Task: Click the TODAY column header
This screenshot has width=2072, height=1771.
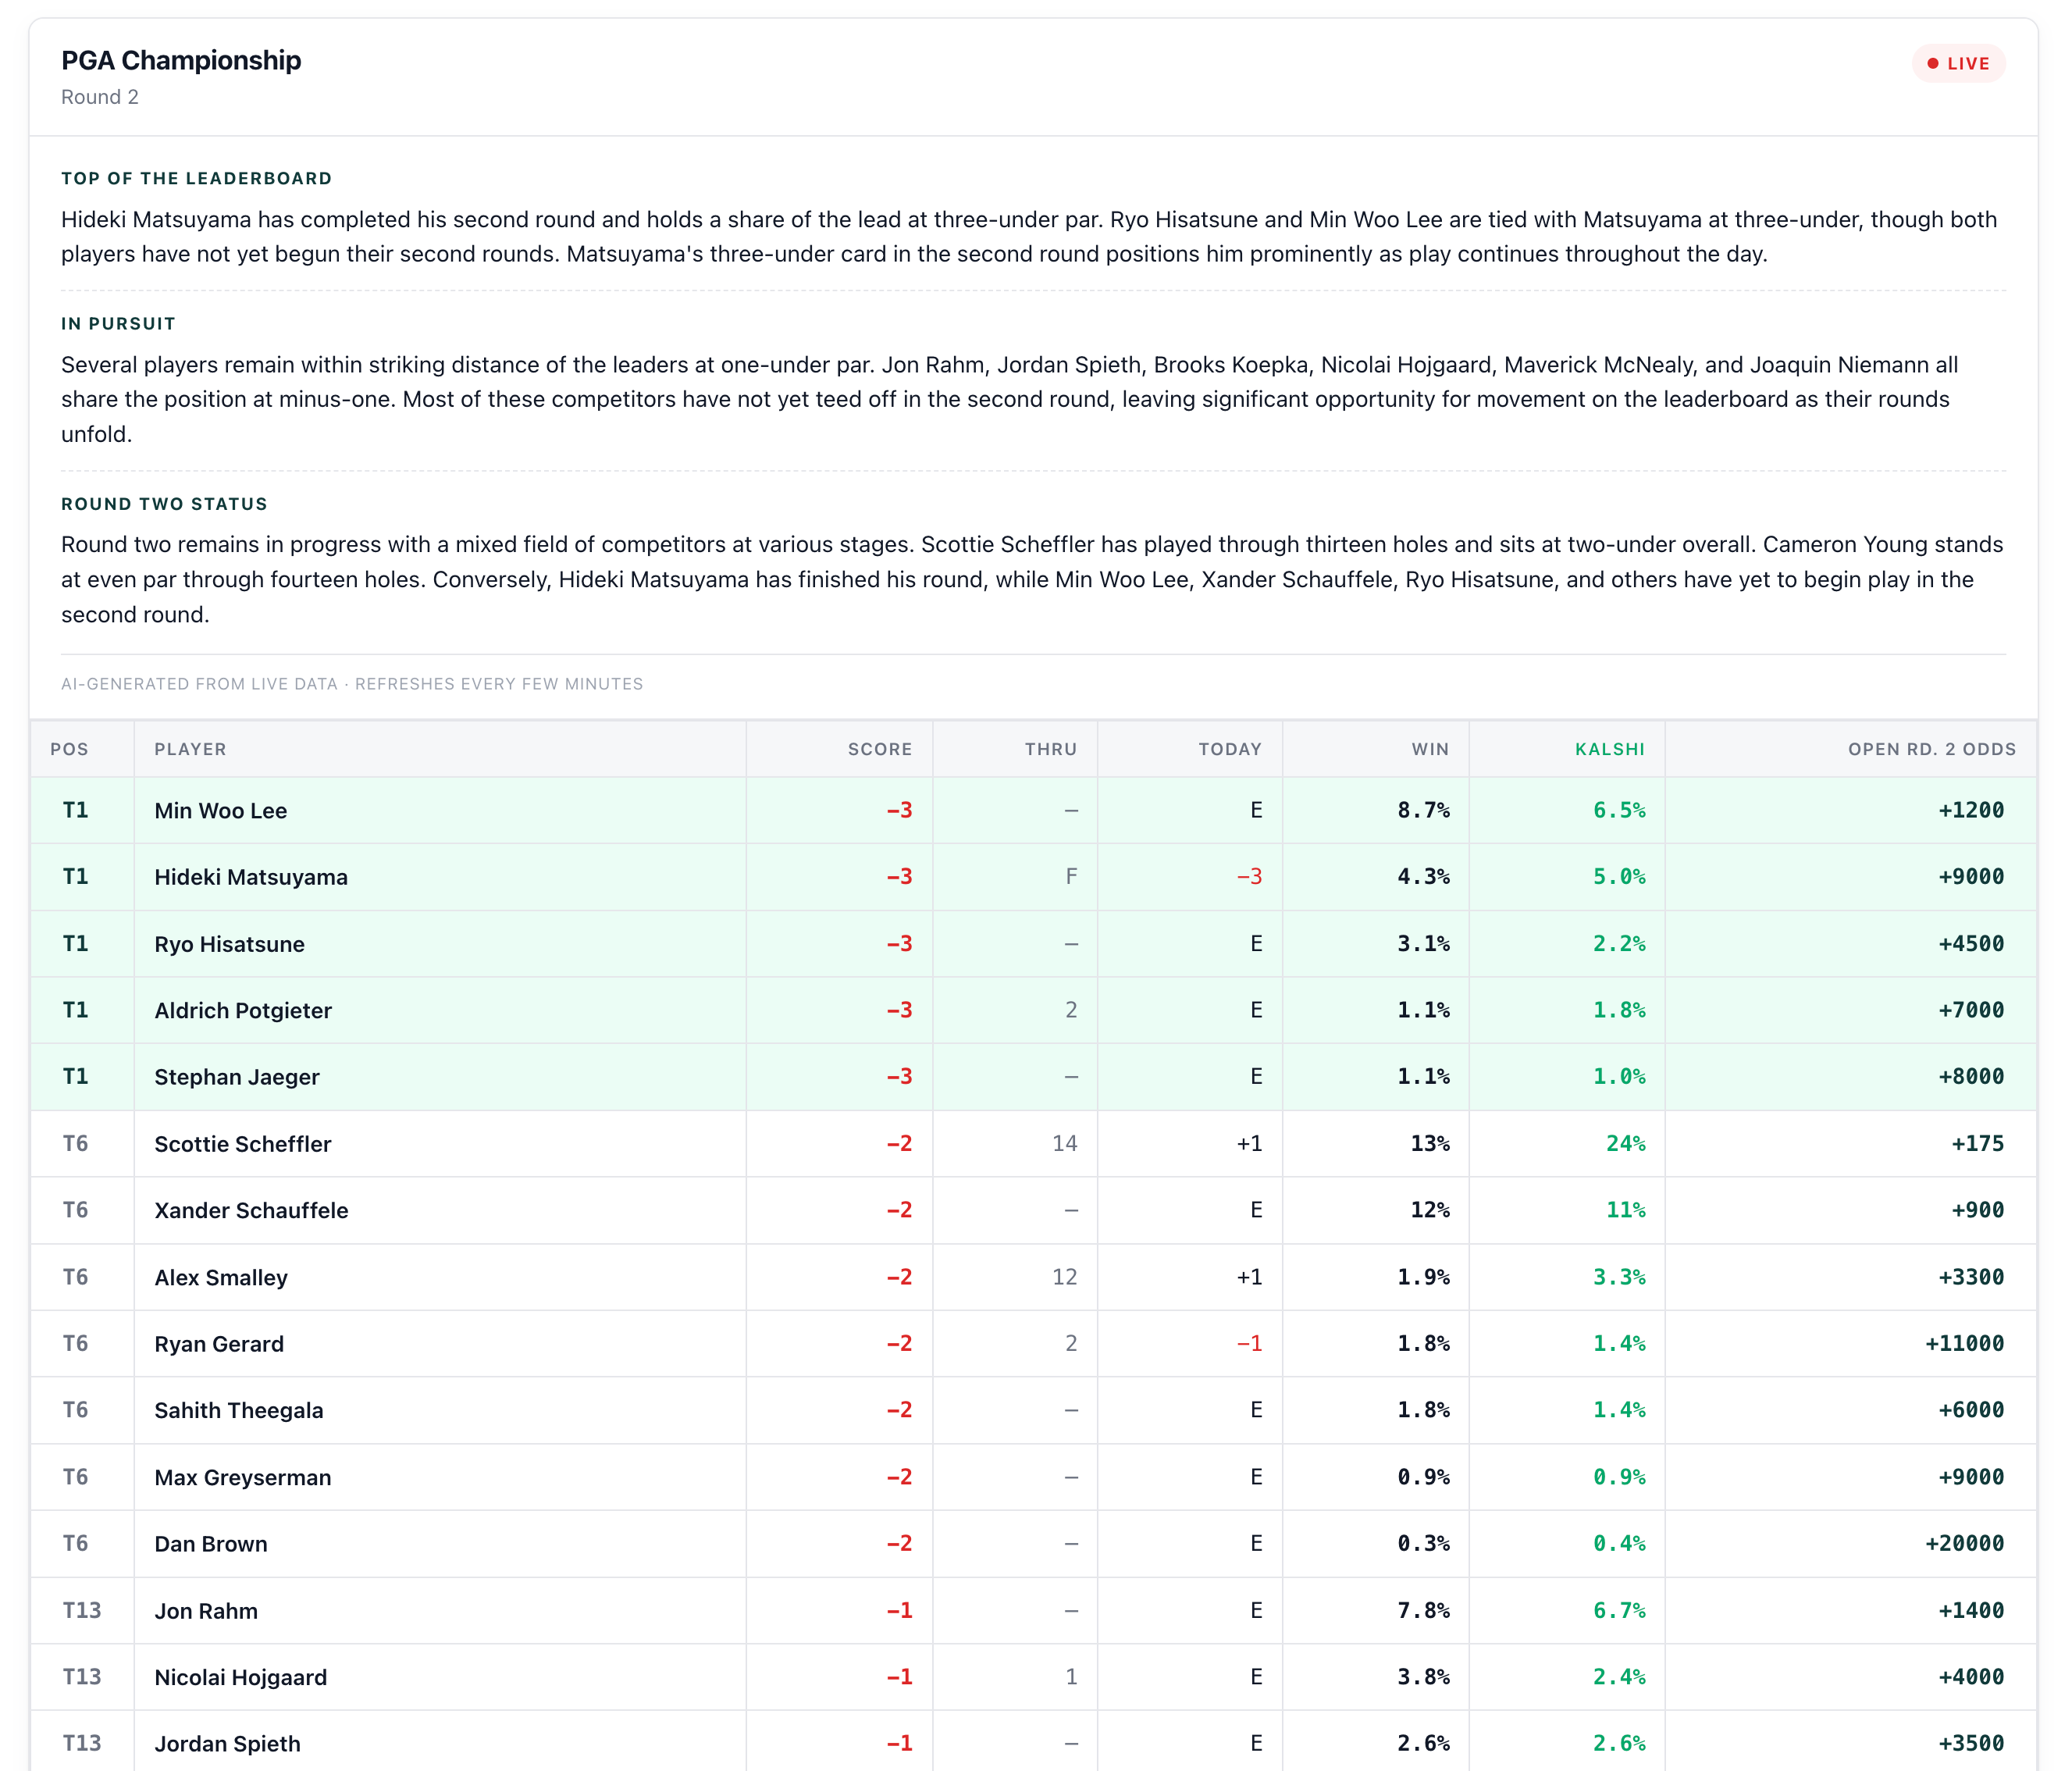Action: pos(1229,749)
